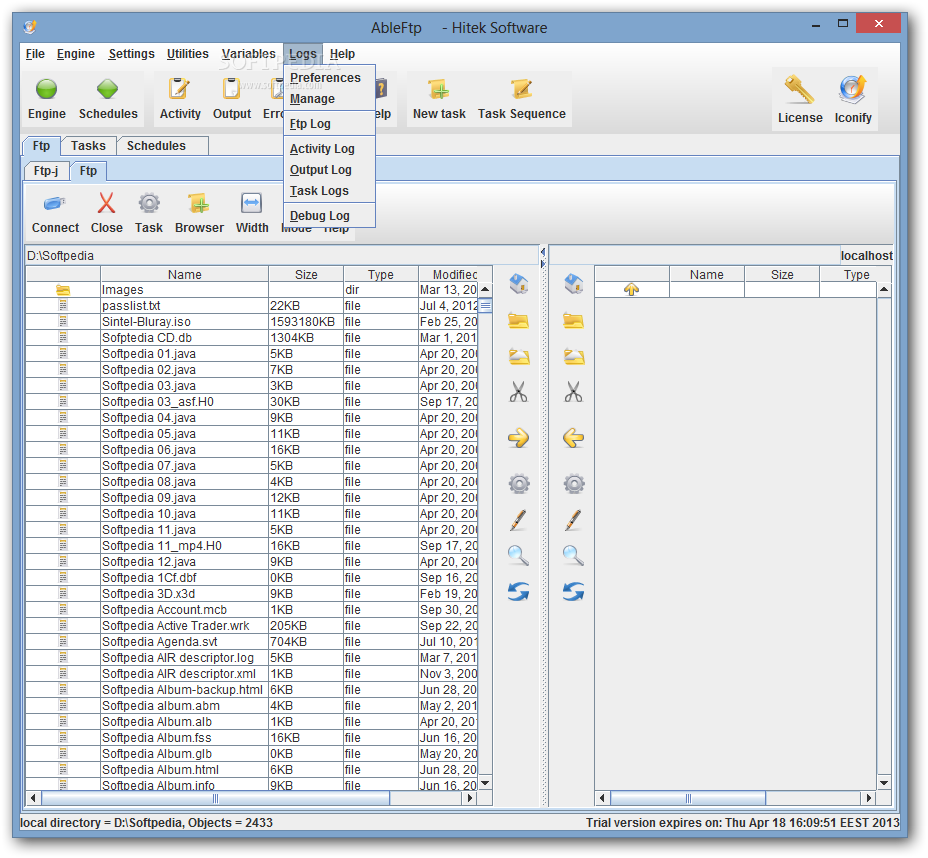
Task: Select Manage in the Logs menu
Action: tap(329, 99)
